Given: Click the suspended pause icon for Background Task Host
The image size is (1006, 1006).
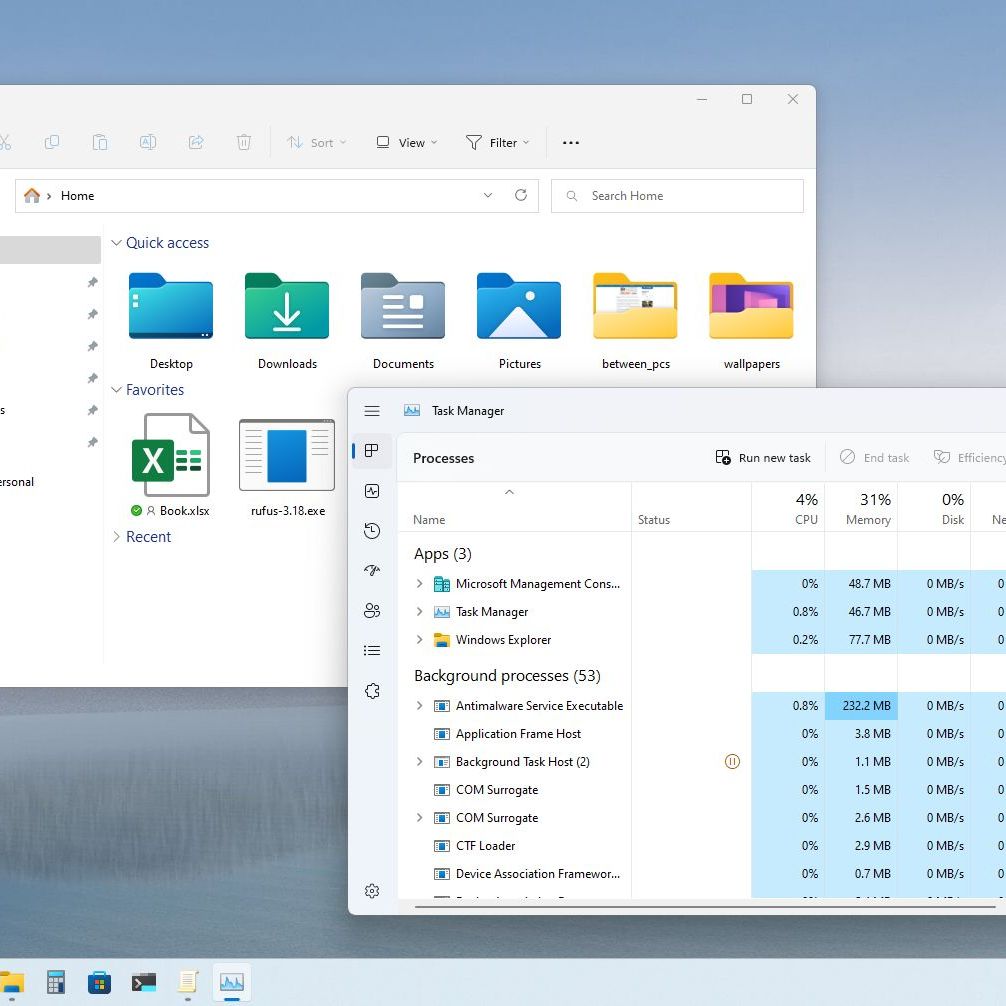Looking at the screenshot, I should pos(732,762).
